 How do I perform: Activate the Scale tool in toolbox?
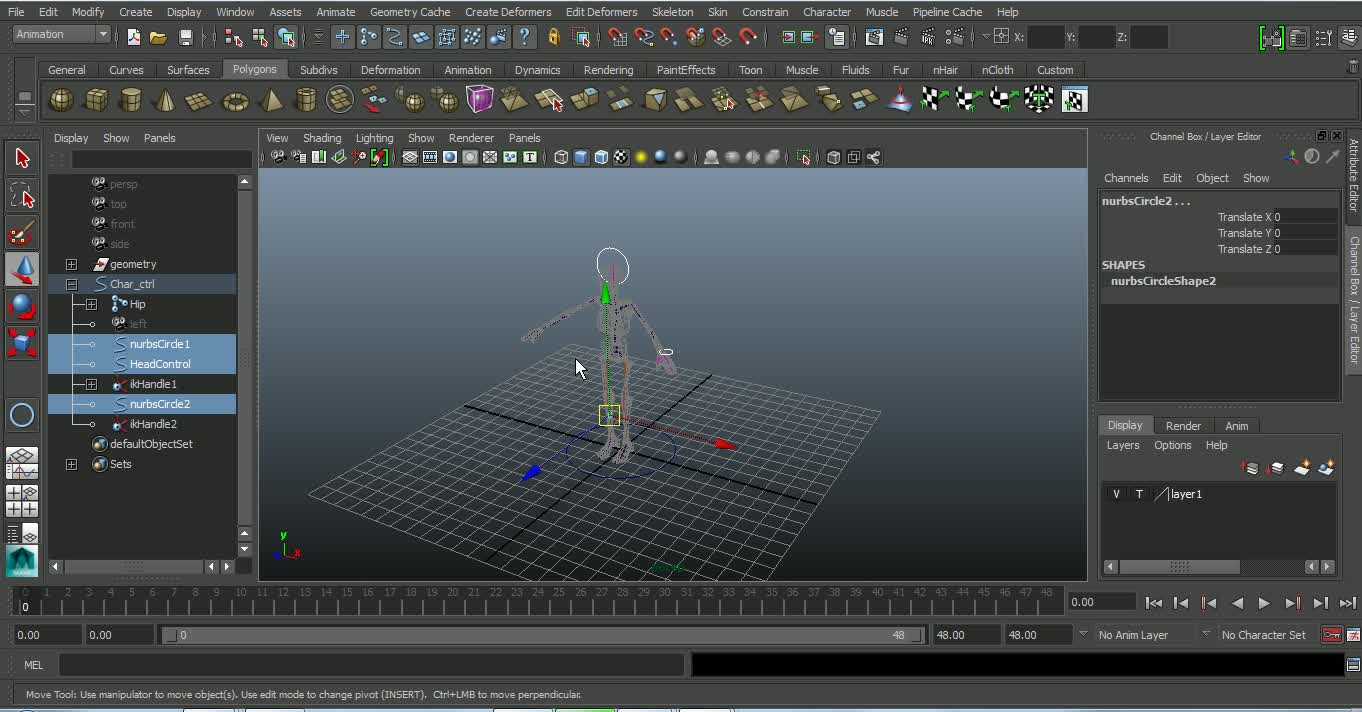(22, 342)
